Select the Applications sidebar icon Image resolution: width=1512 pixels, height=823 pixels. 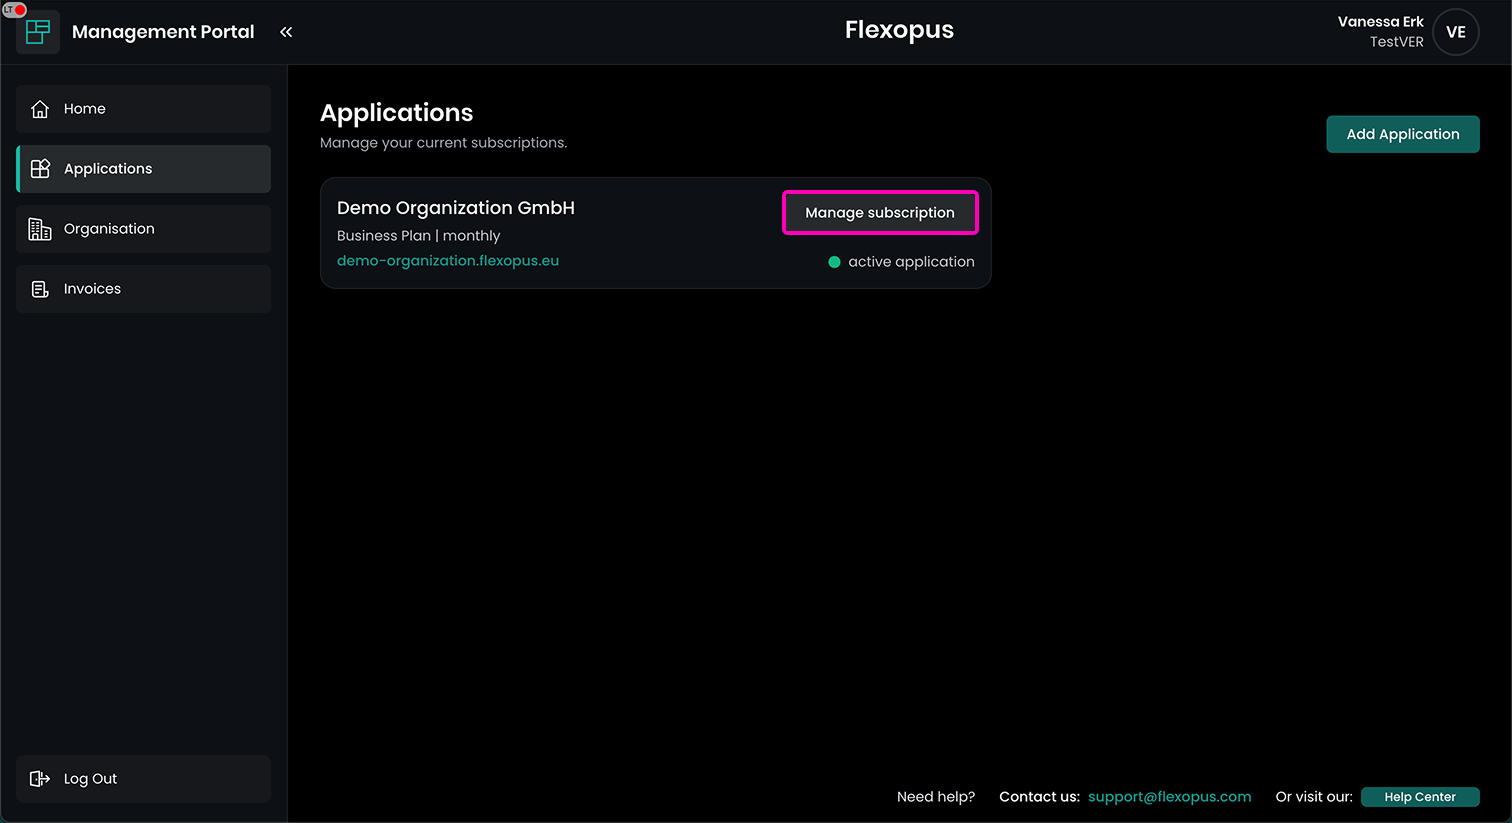click(x=40, y=169)
